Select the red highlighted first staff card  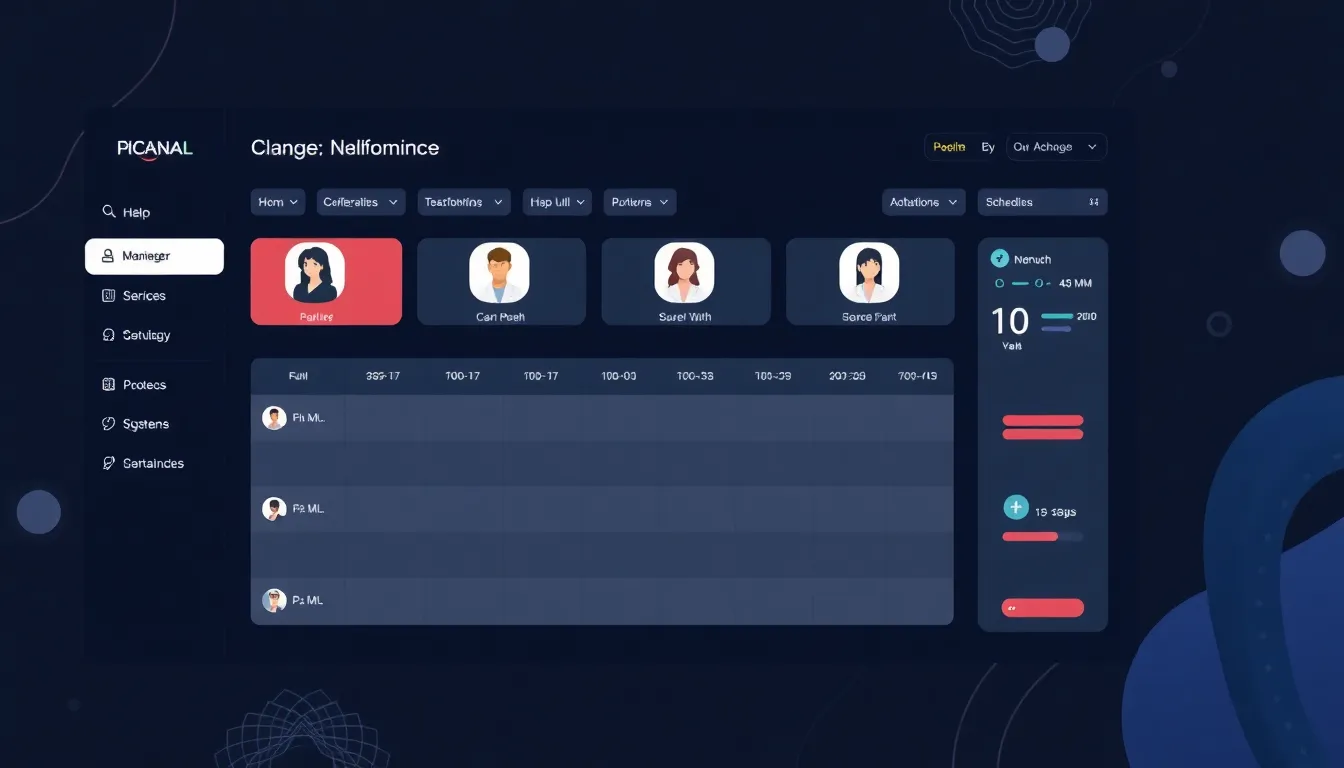(x=326, y=281)
